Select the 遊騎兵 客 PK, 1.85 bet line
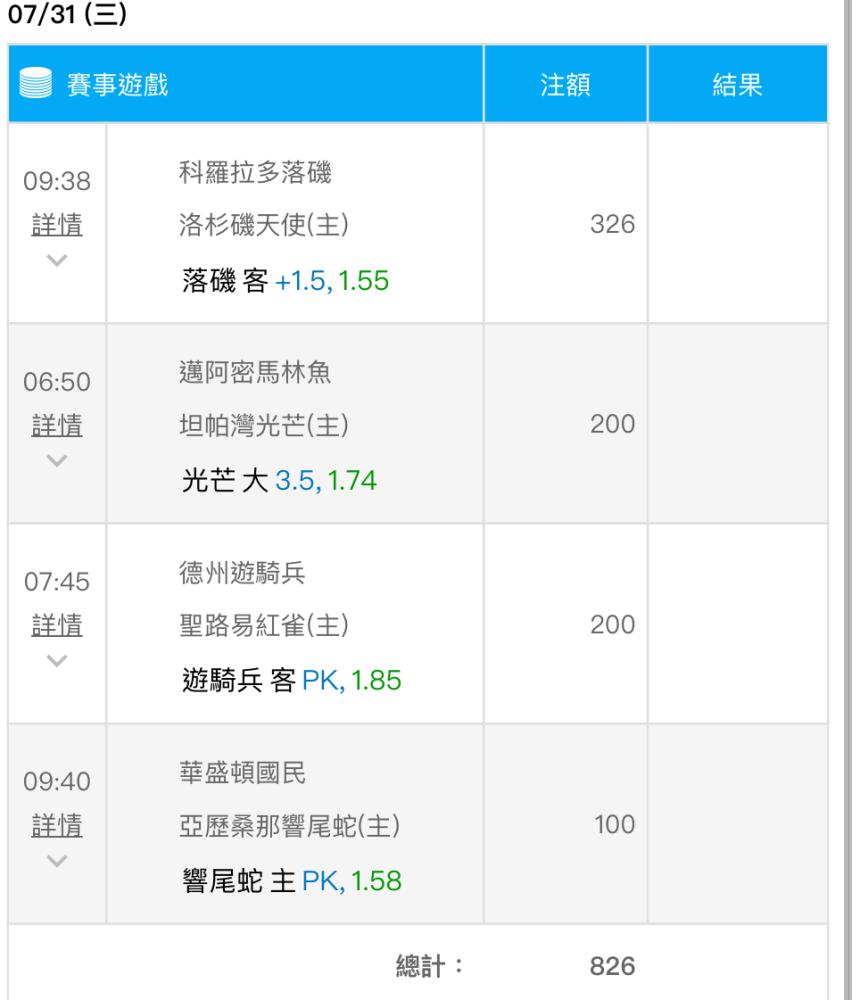This screenshot has height=1000, width=860. (x=292, y=680)
